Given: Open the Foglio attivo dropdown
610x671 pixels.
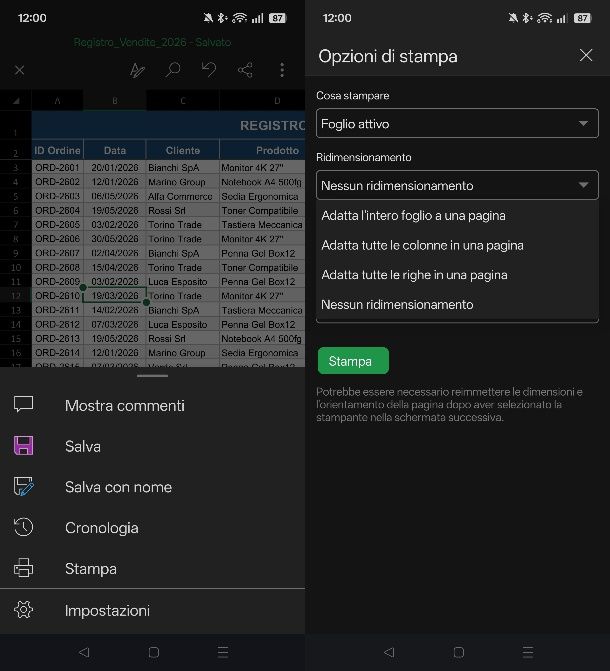Looking at the screenshot, I should (x=457, y=123).
